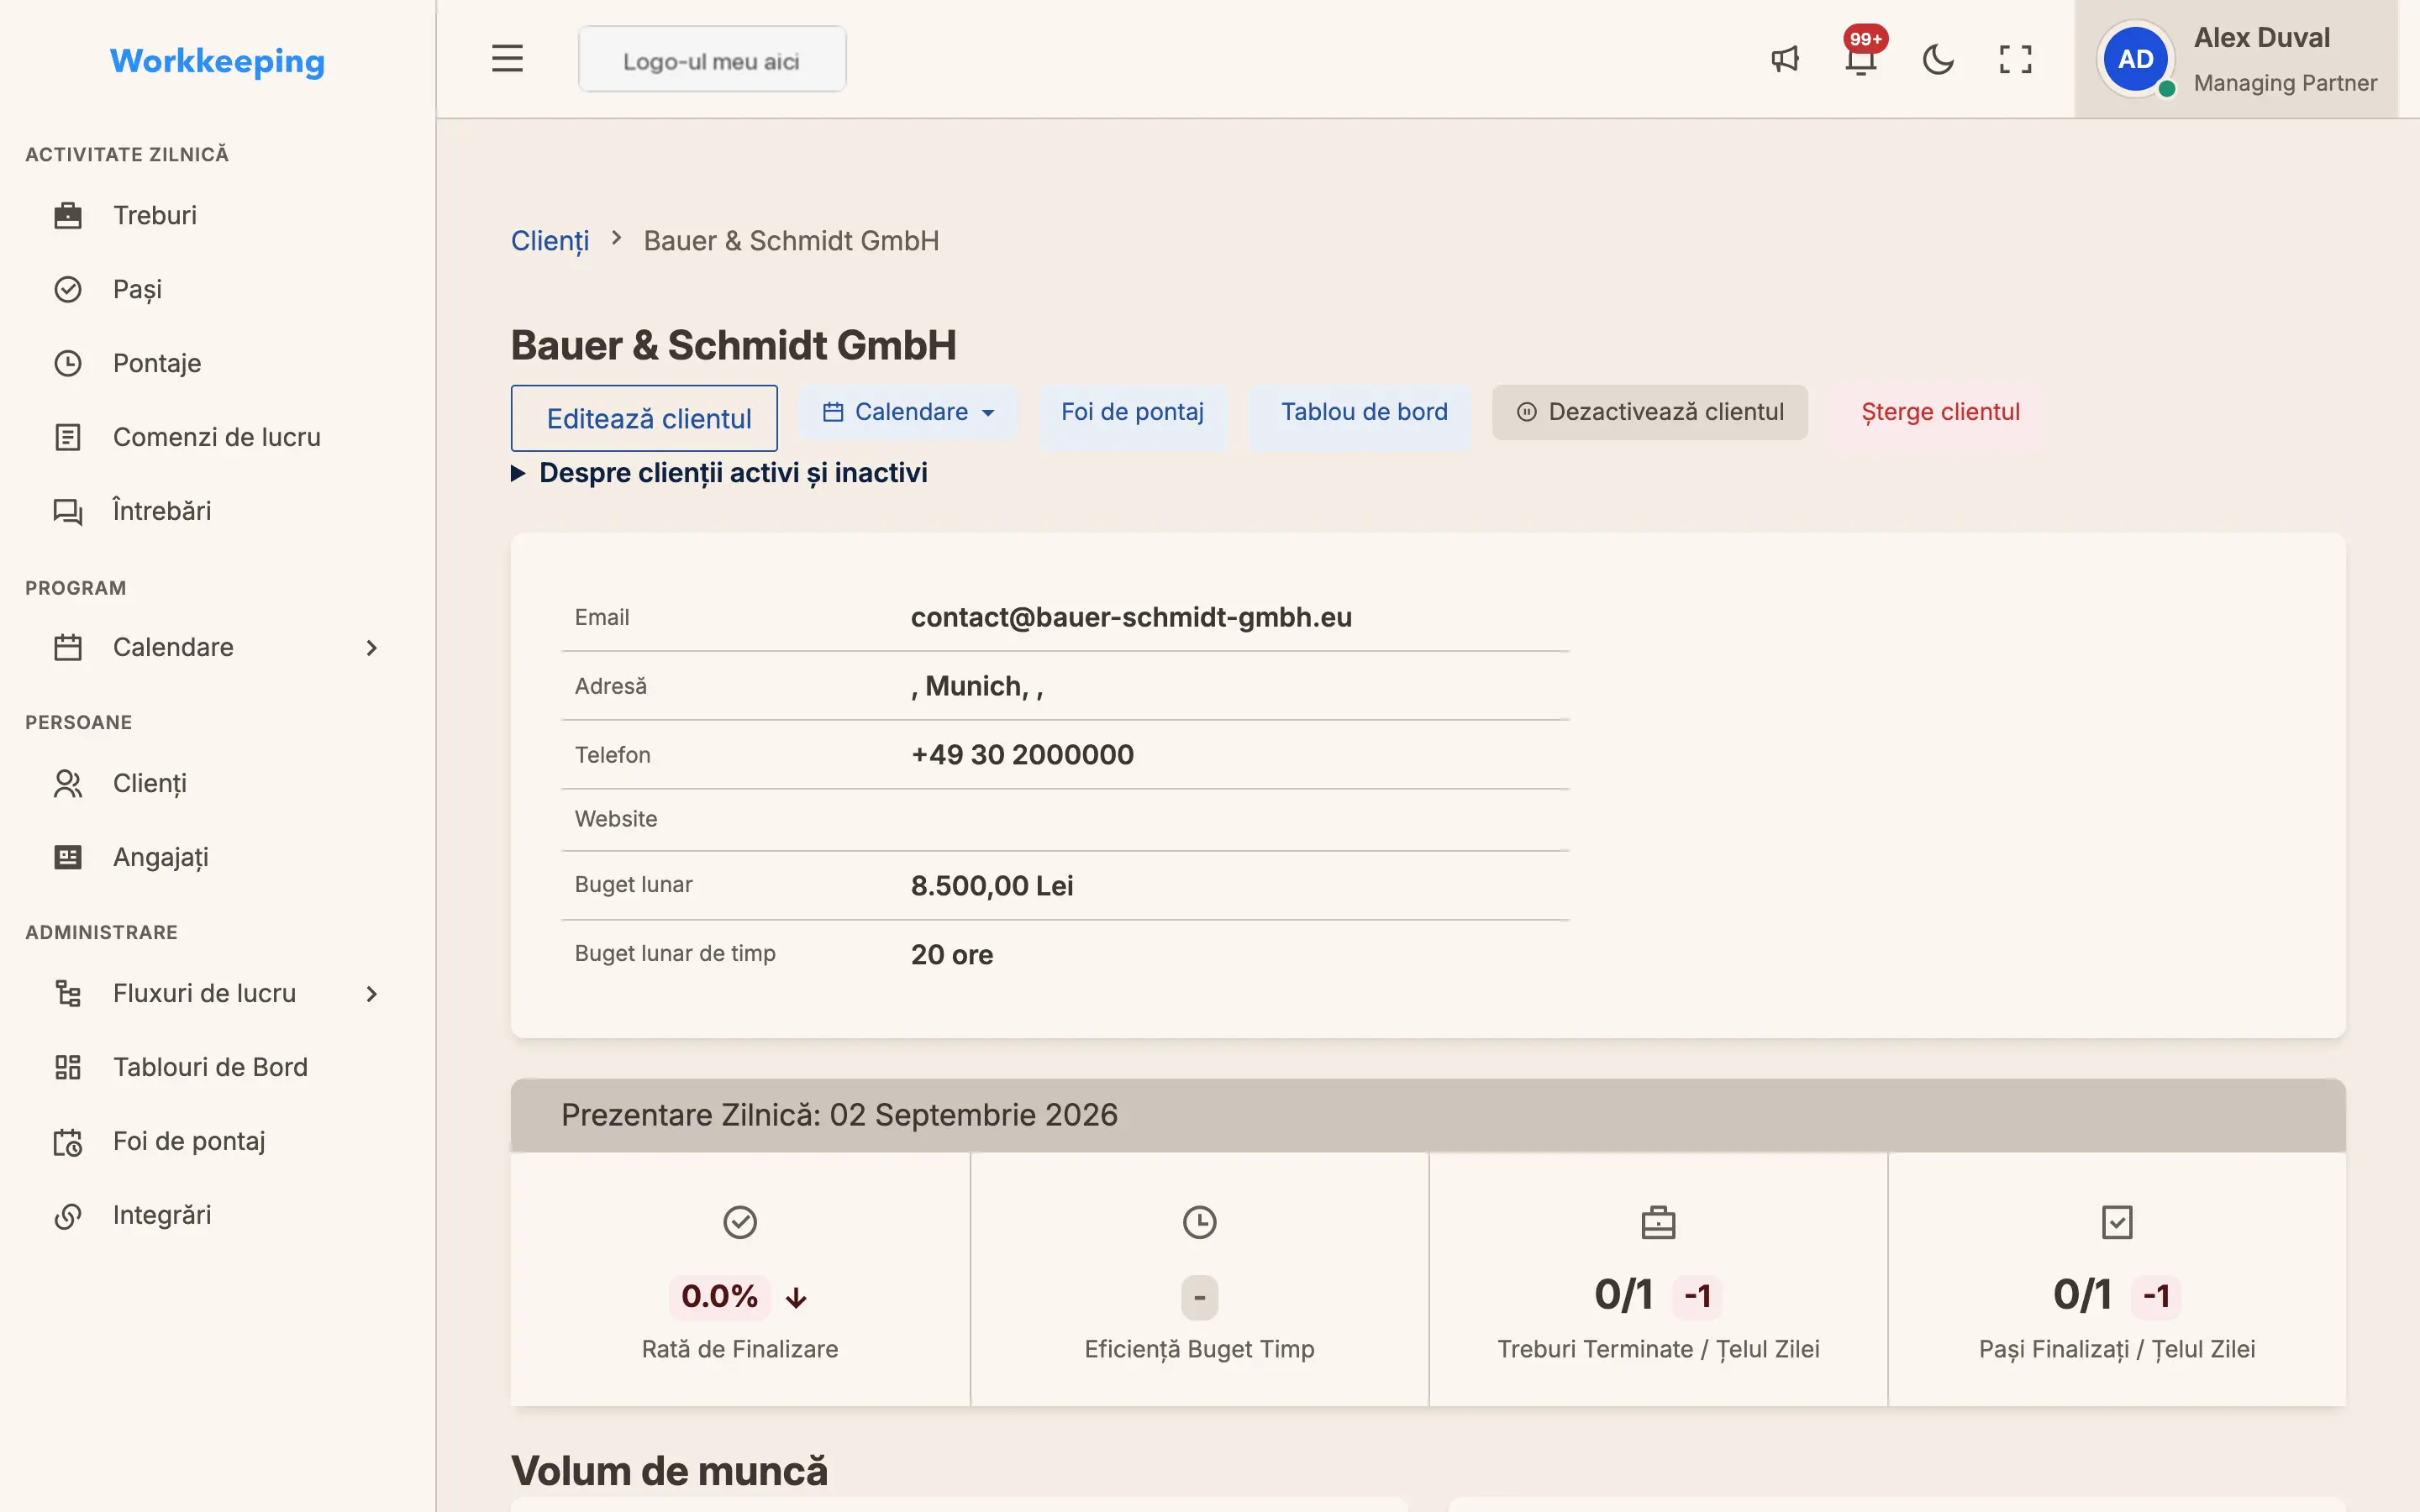The image size is (2420, 1512).
Task: Open the Calendare dropdown button
Action: 908,412
